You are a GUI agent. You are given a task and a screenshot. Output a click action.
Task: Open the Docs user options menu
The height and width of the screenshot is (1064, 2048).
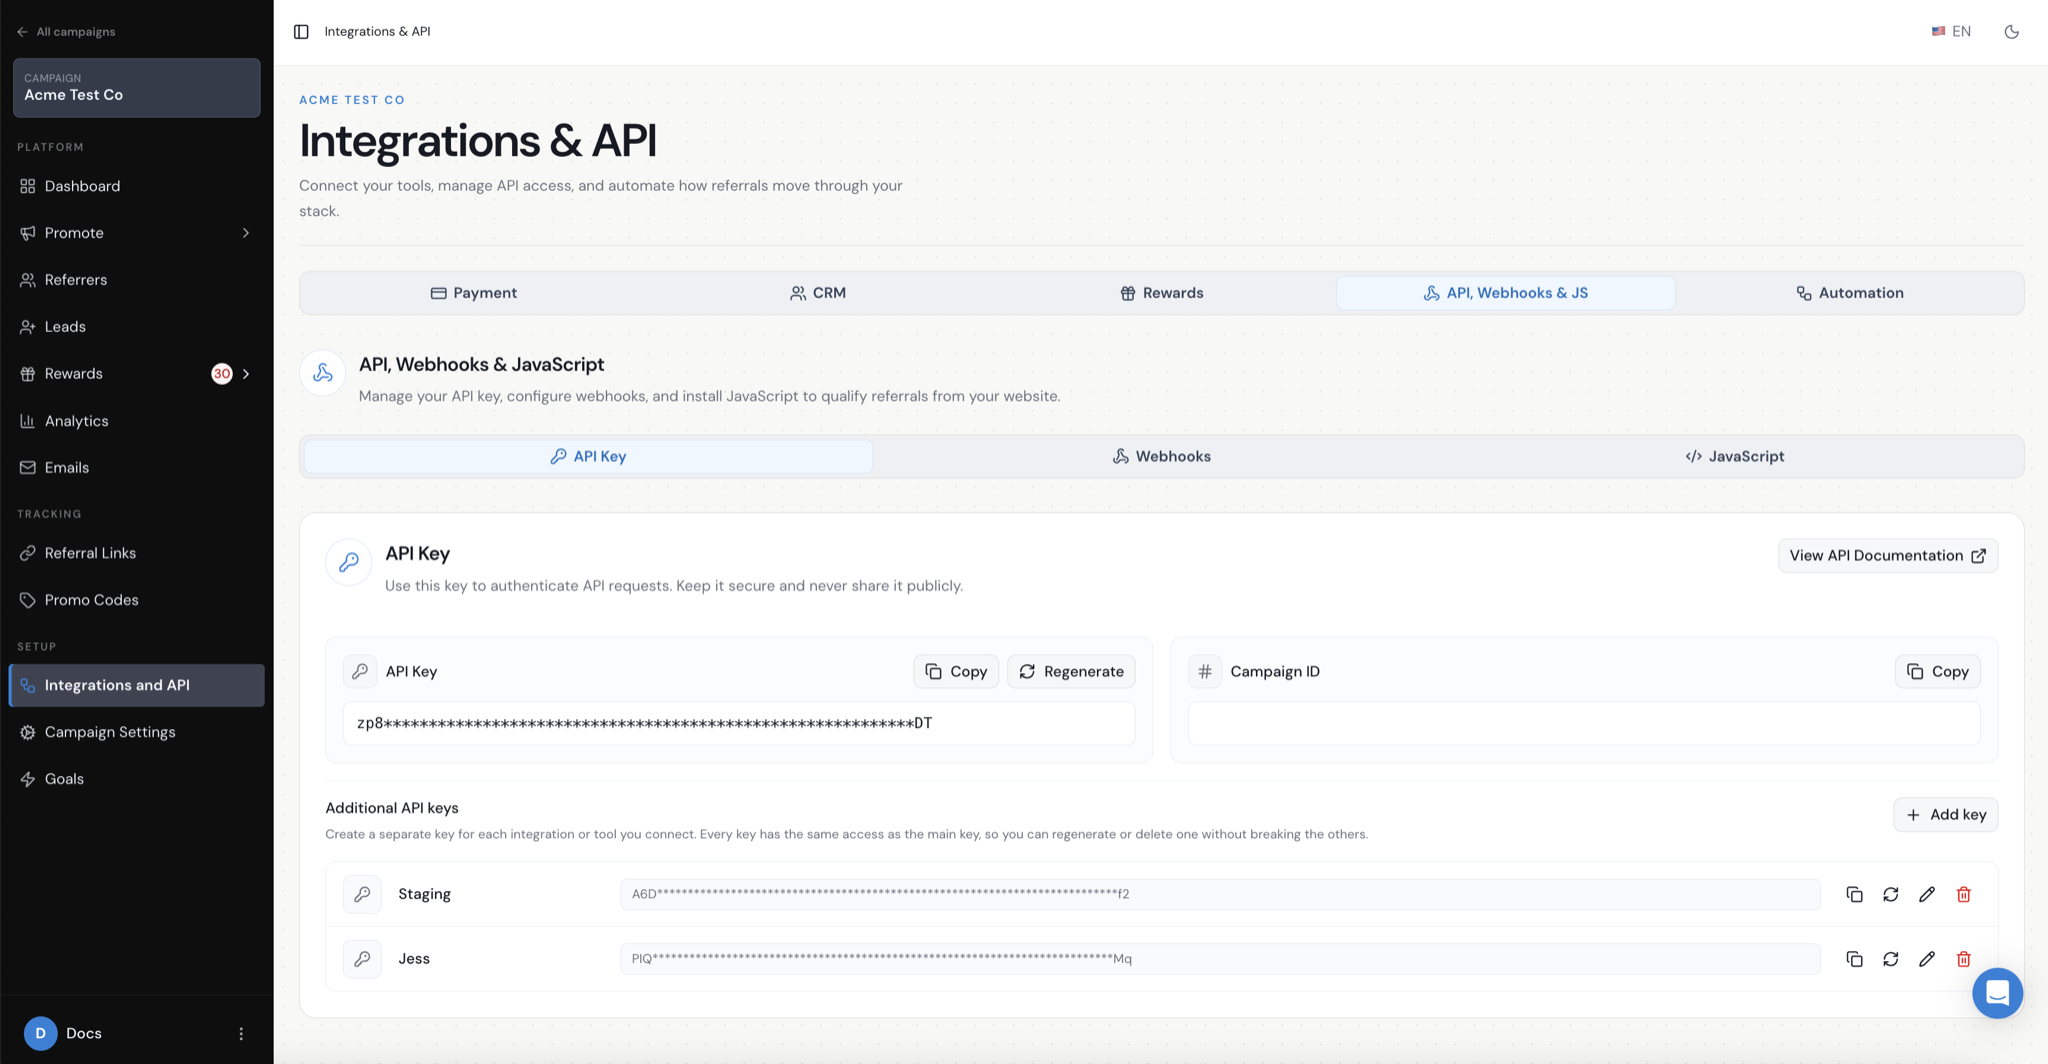click(x=241, y=1033)
